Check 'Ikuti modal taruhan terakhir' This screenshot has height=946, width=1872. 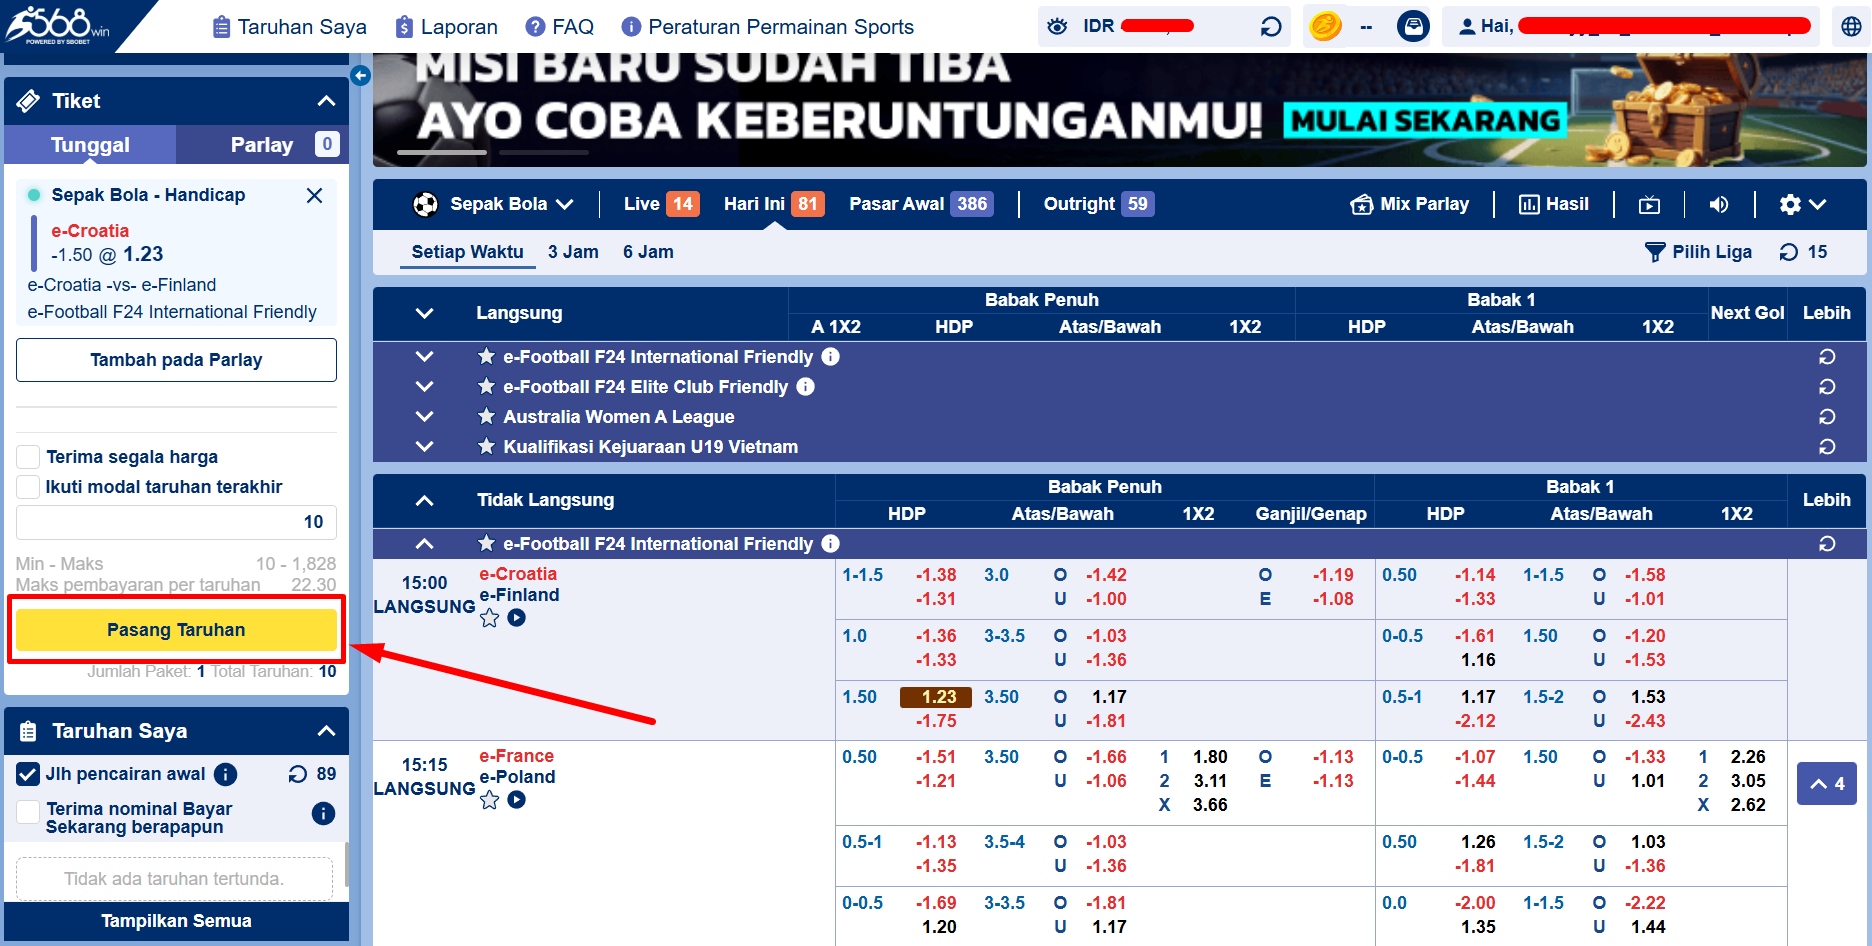pos(28,487)
